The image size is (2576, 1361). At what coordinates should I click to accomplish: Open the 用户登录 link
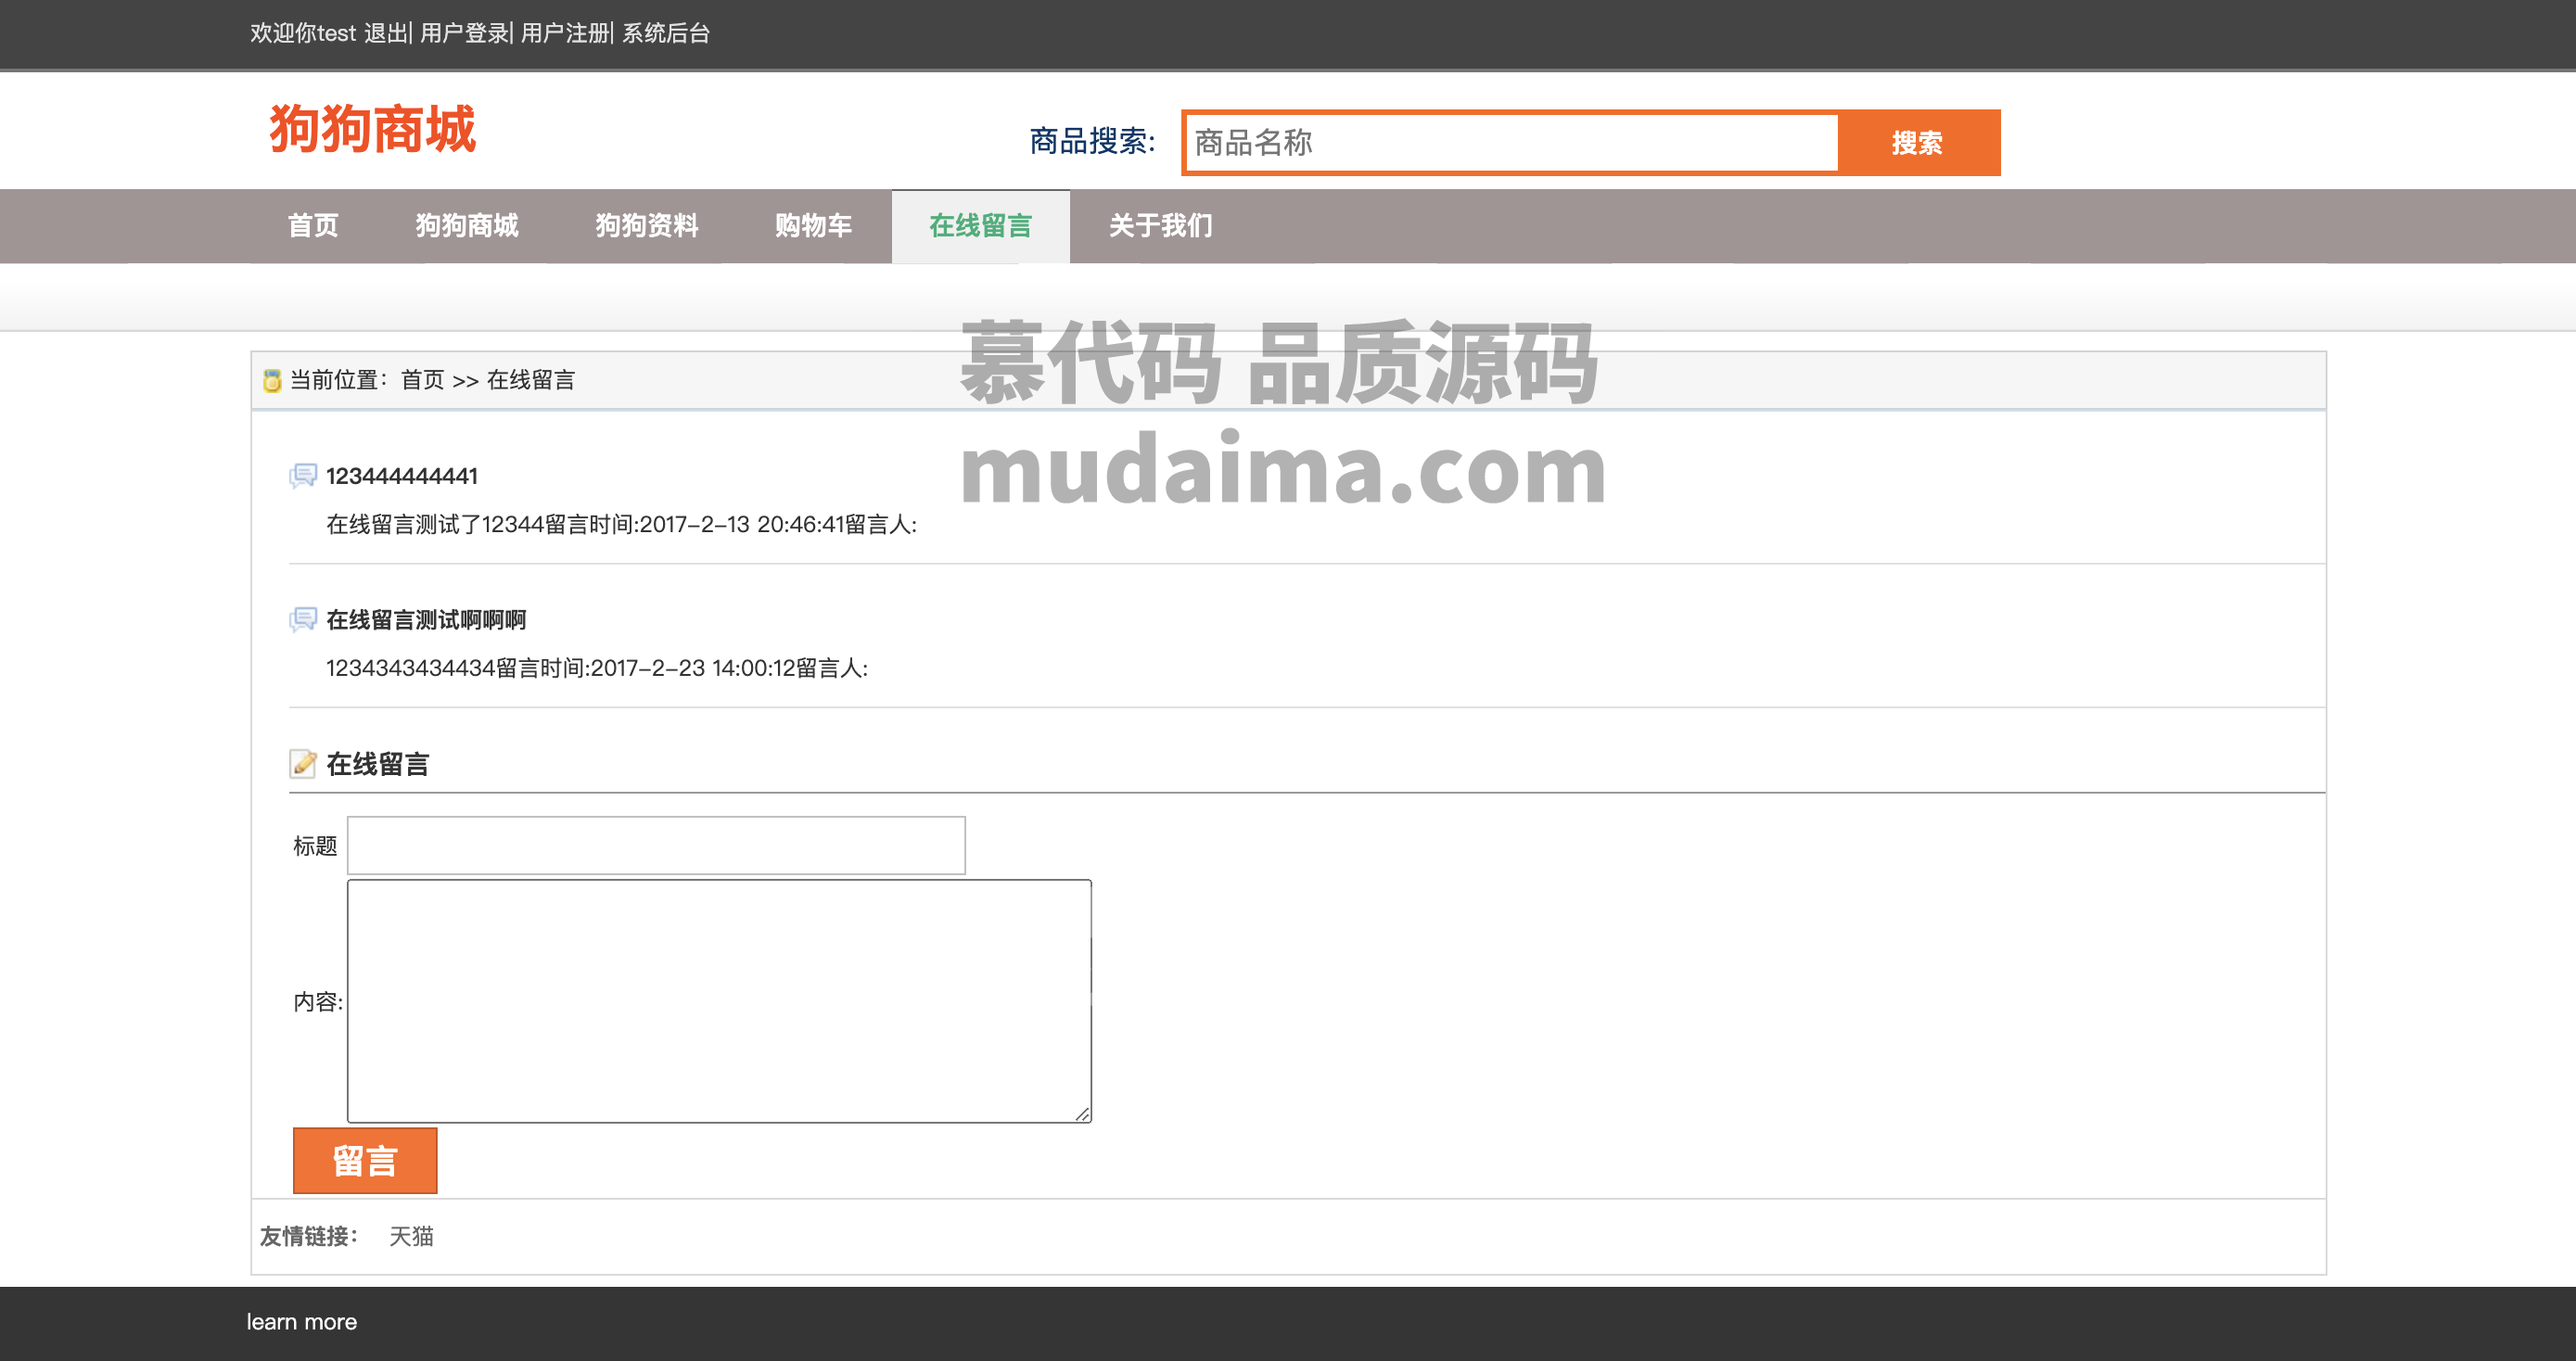[x=464, y=33]
